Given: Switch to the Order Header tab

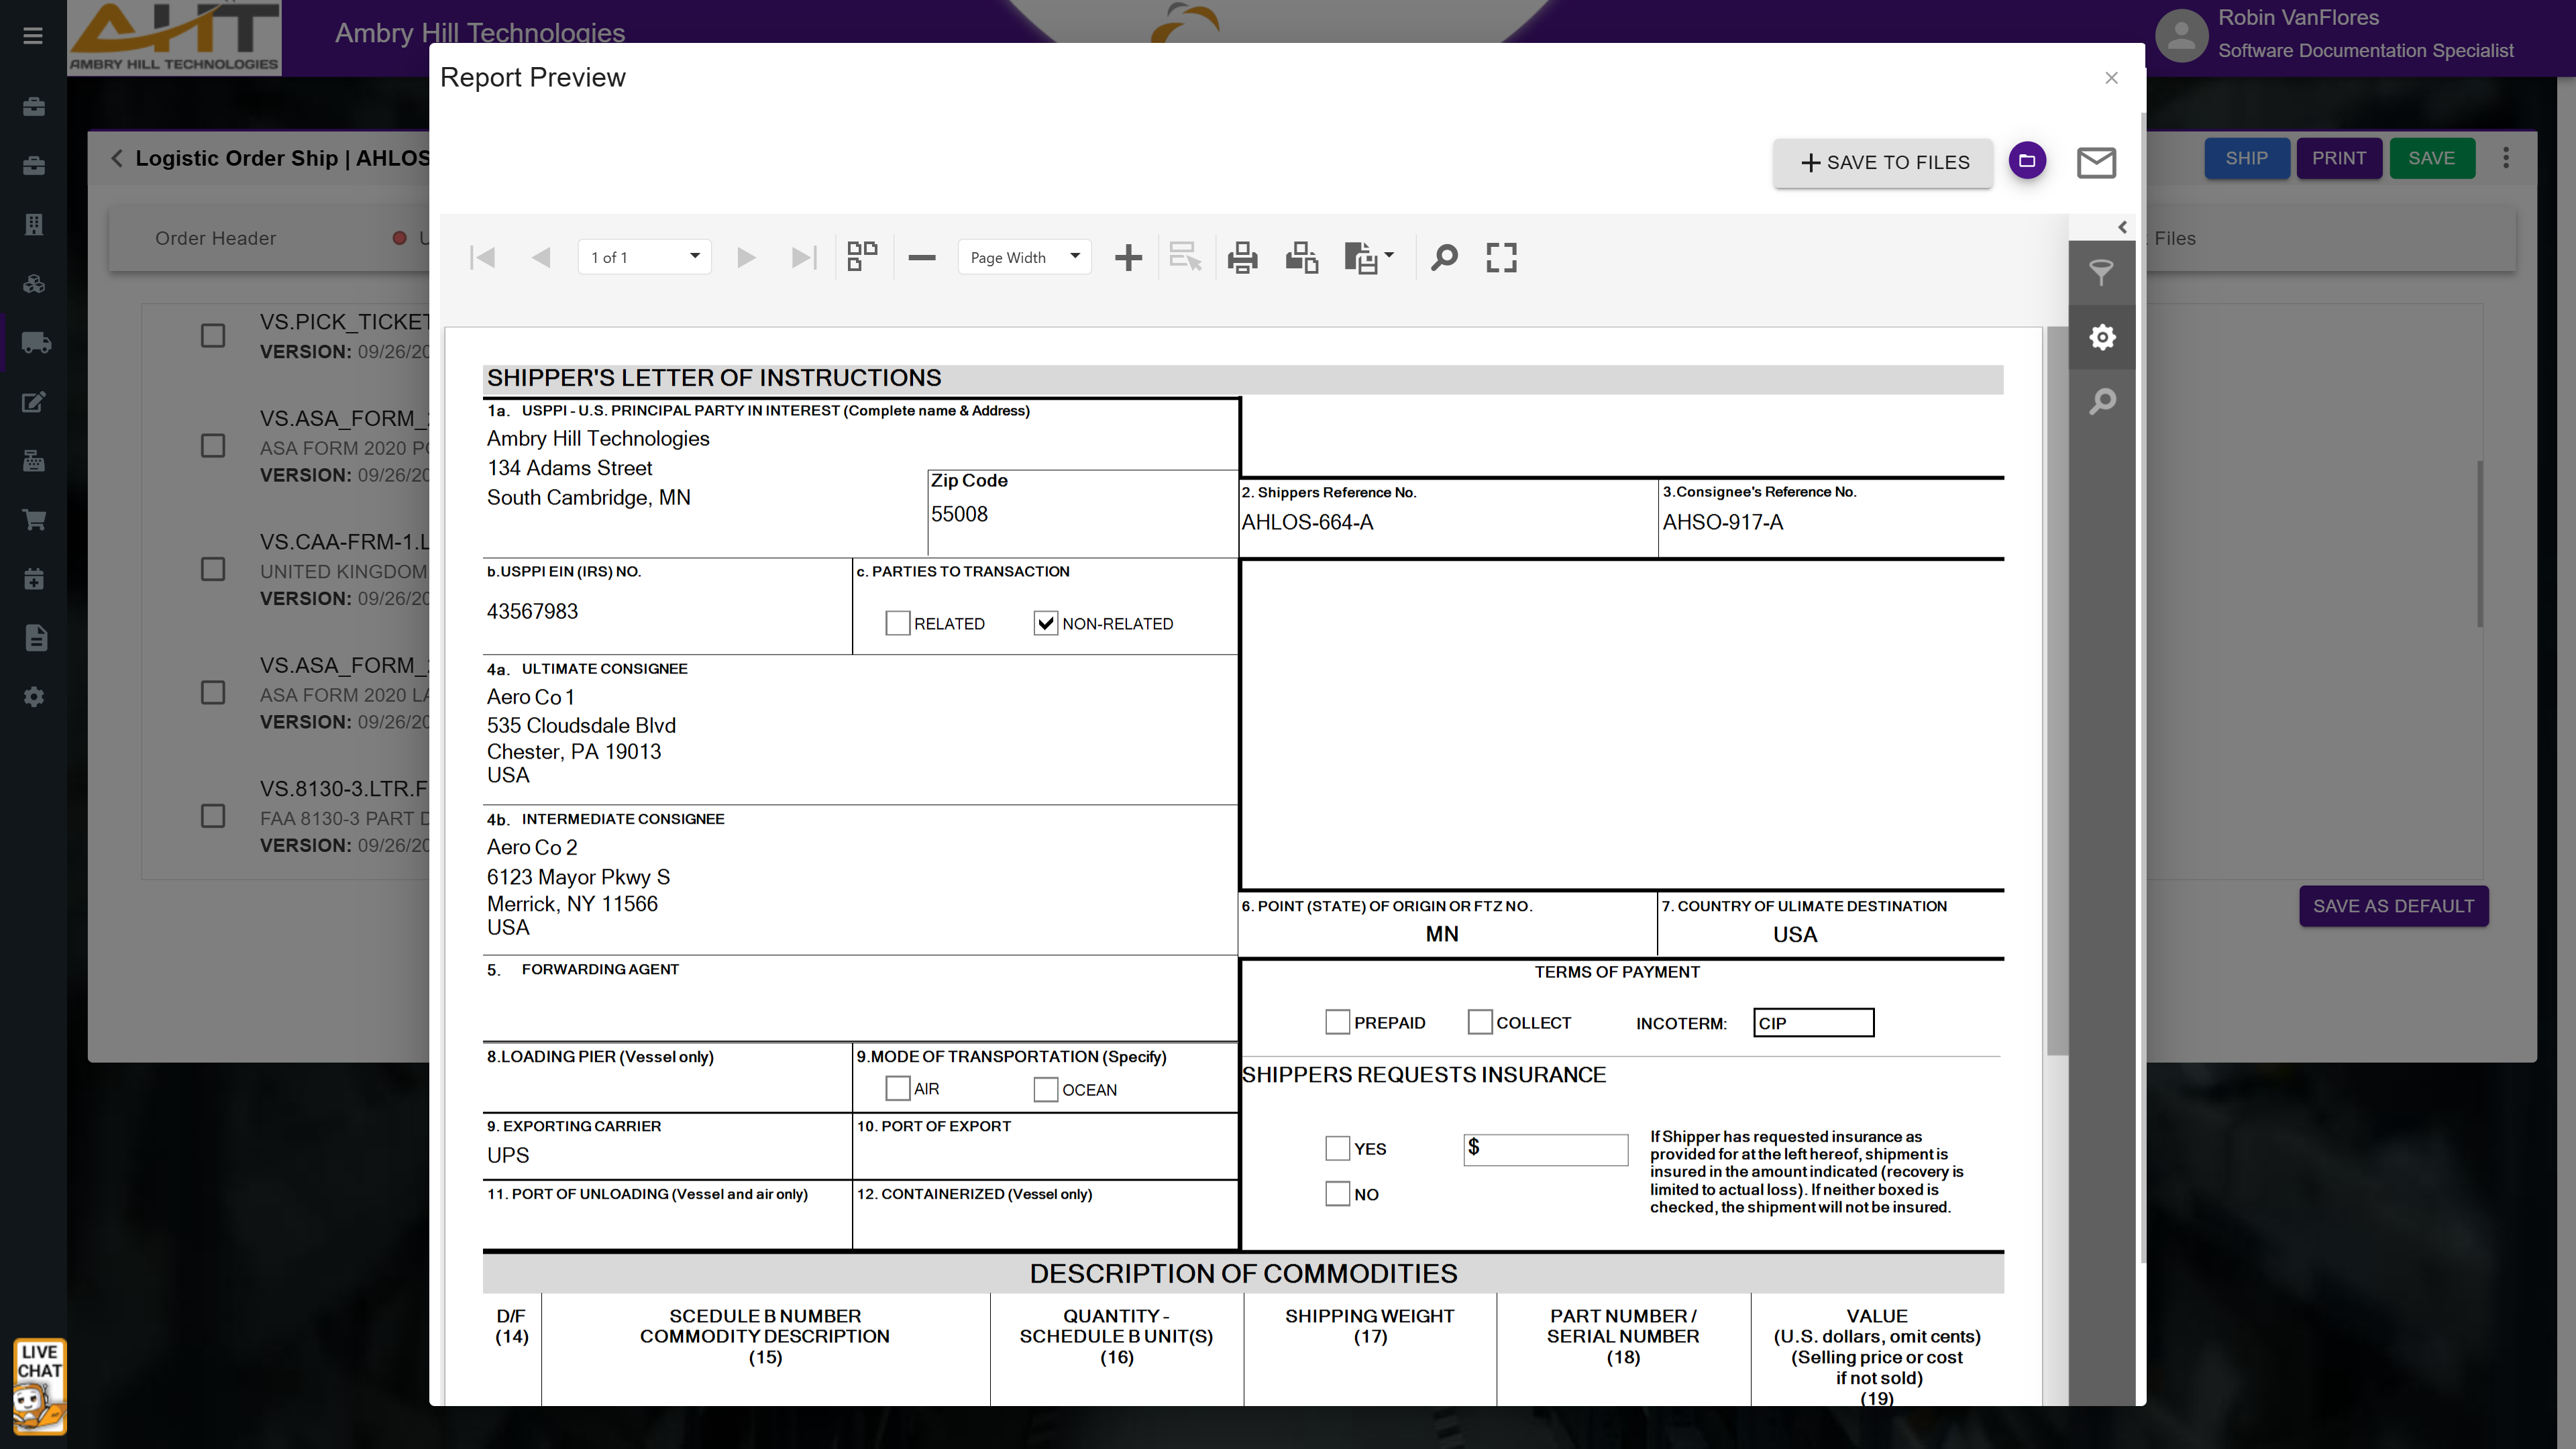Looking at the screenshot, I should (215, 238).
